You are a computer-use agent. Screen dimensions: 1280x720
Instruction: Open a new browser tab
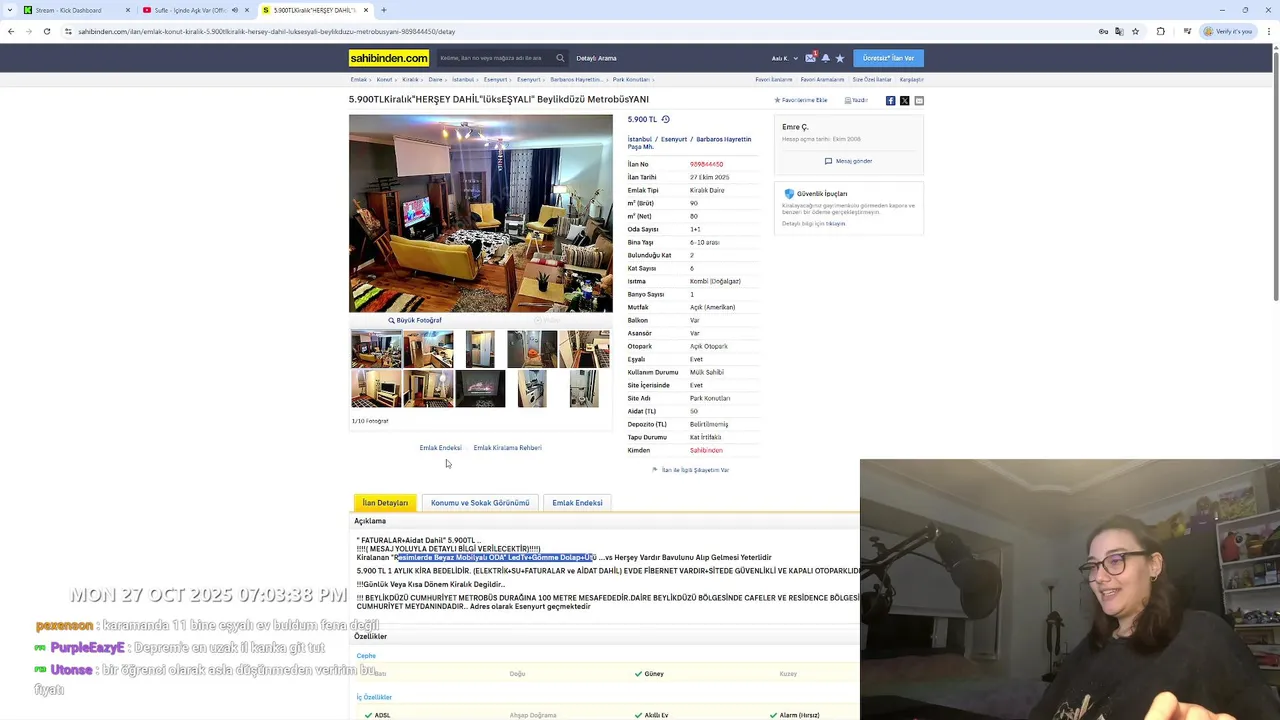[383, 10]
